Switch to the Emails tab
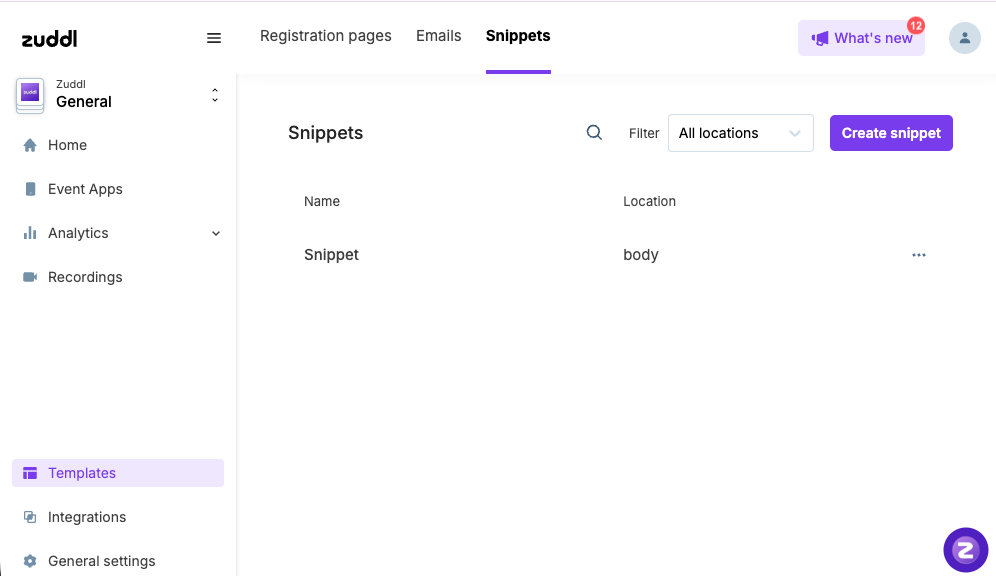This screenshot has height=576, width=996. (438, 36)
